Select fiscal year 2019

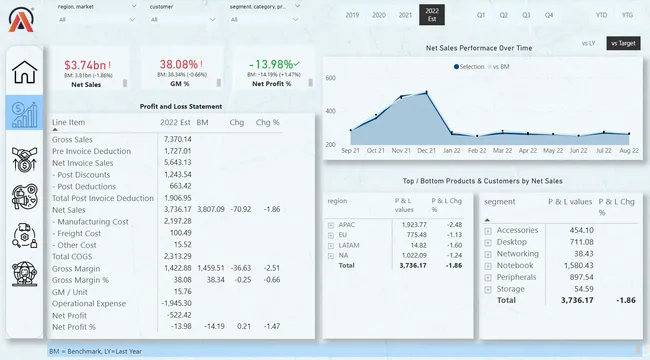(x=352, y=15)
